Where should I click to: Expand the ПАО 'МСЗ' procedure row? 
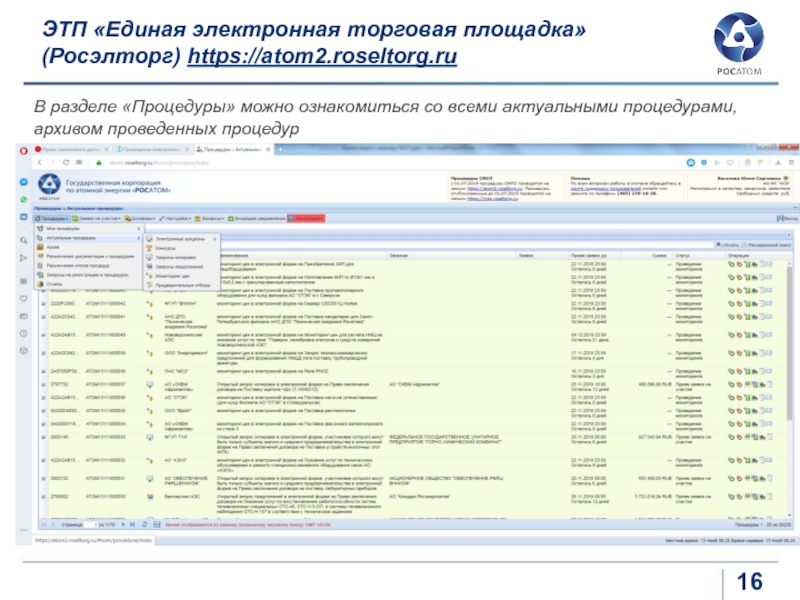click(x=43, y=371)
